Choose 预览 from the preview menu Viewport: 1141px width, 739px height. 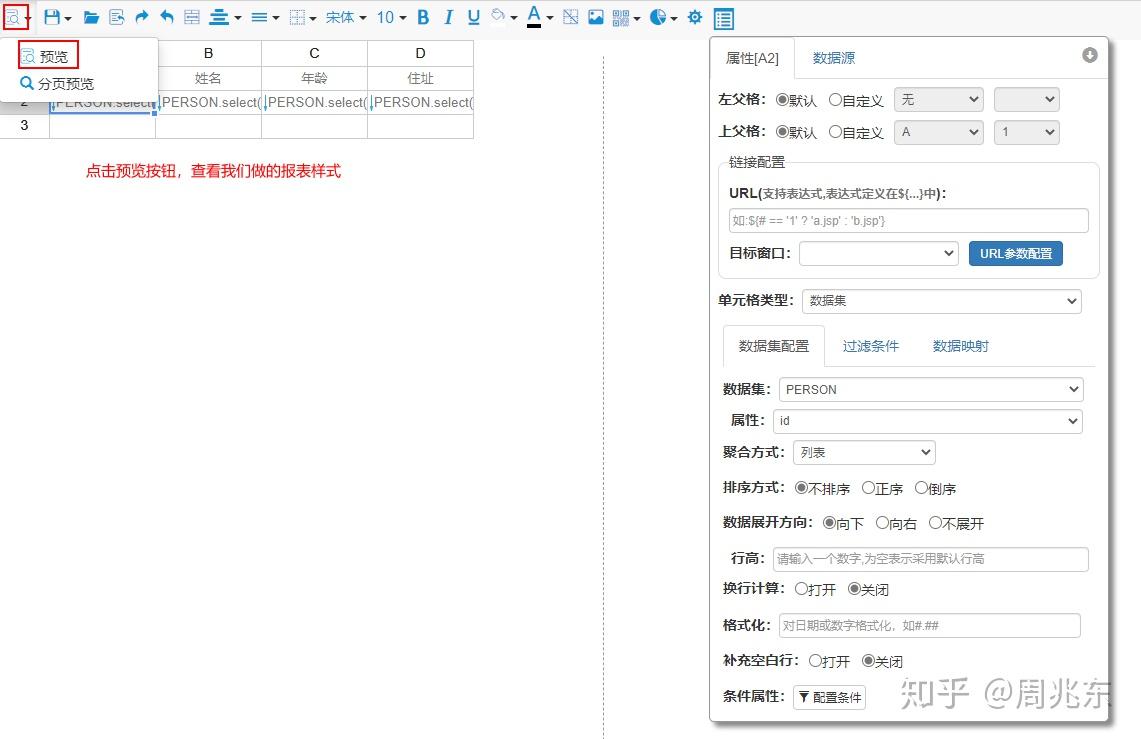48,56
